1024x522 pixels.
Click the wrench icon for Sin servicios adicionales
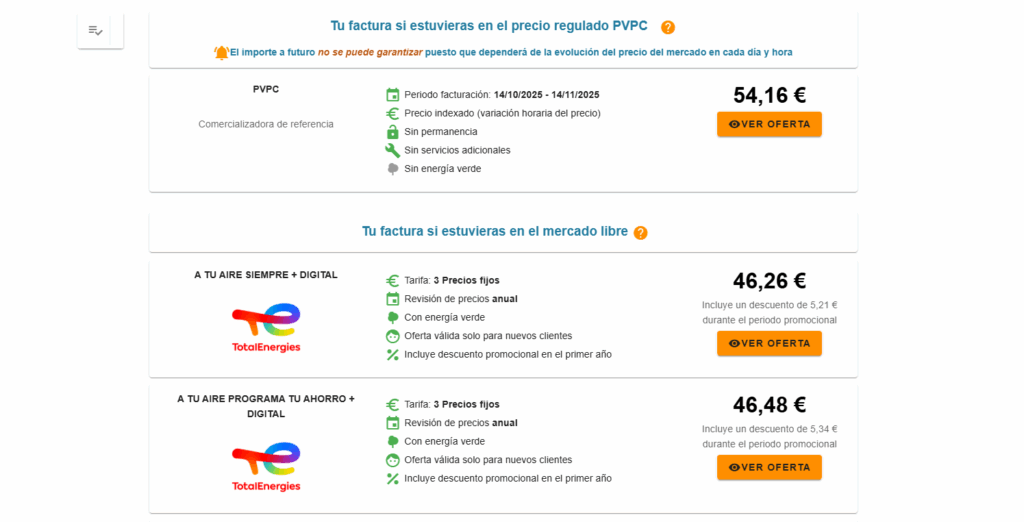pyautogui.click(x=393, y=150)
